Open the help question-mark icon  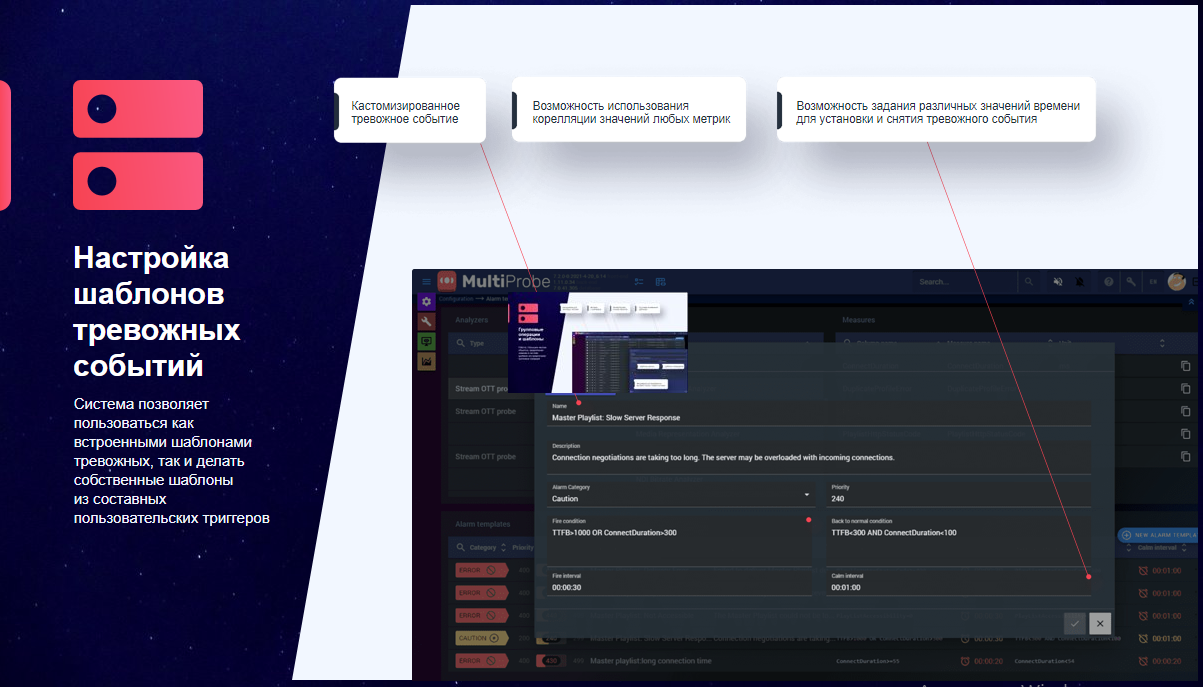coord(1109,282)
